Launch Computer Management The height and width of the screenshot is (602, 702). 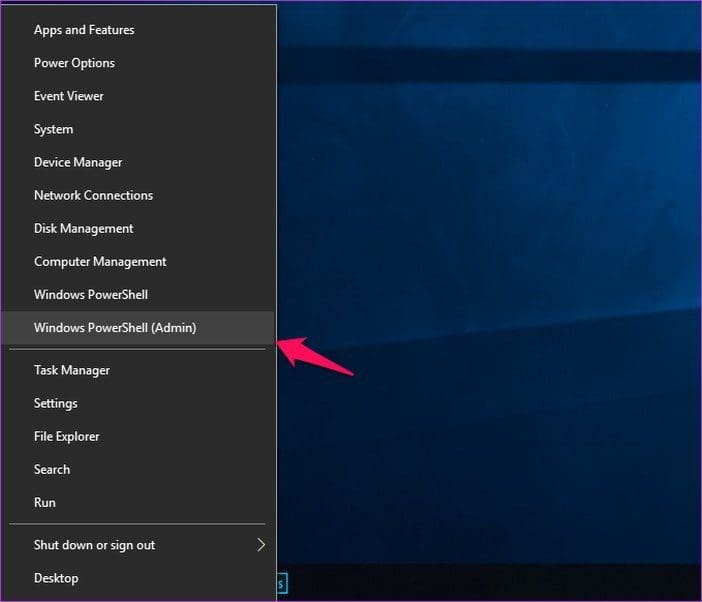(138, 262)
